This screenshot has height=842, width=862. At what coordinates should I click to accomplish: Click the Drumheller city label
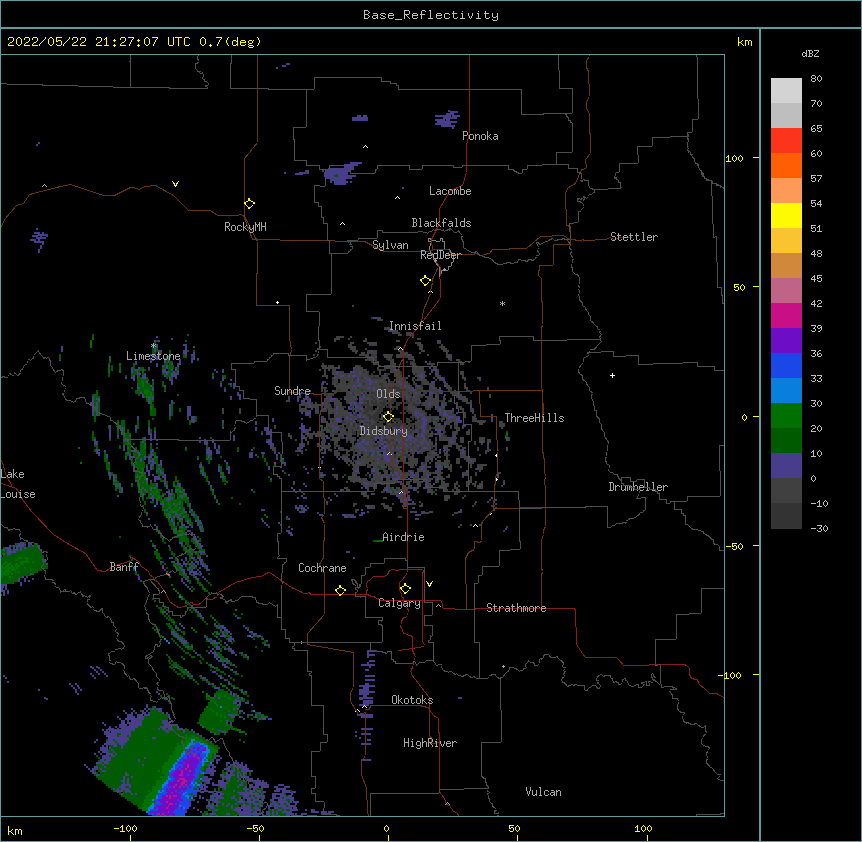tap(638, 487)
